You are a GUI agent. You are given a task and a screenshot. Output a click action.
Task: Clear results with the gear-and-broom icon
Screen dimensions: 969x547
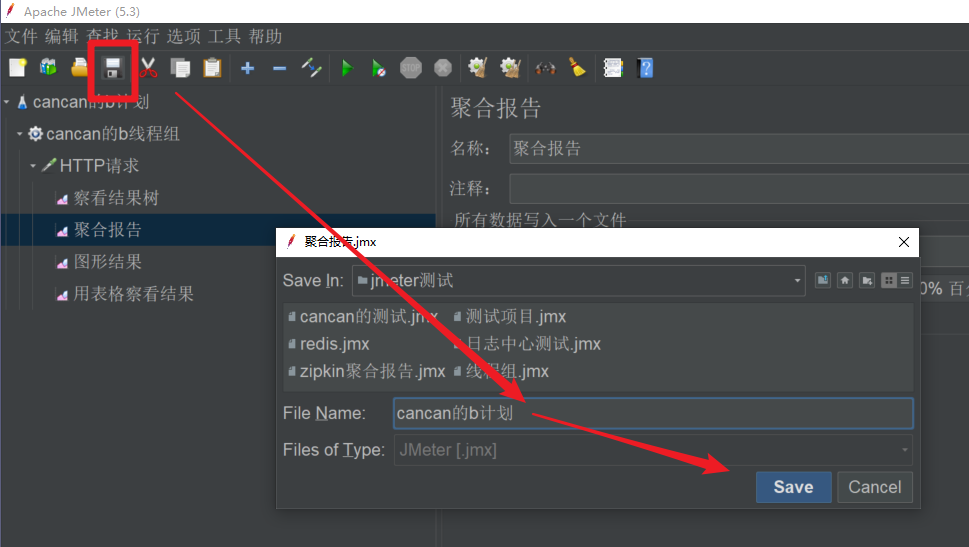pos(478,67)
